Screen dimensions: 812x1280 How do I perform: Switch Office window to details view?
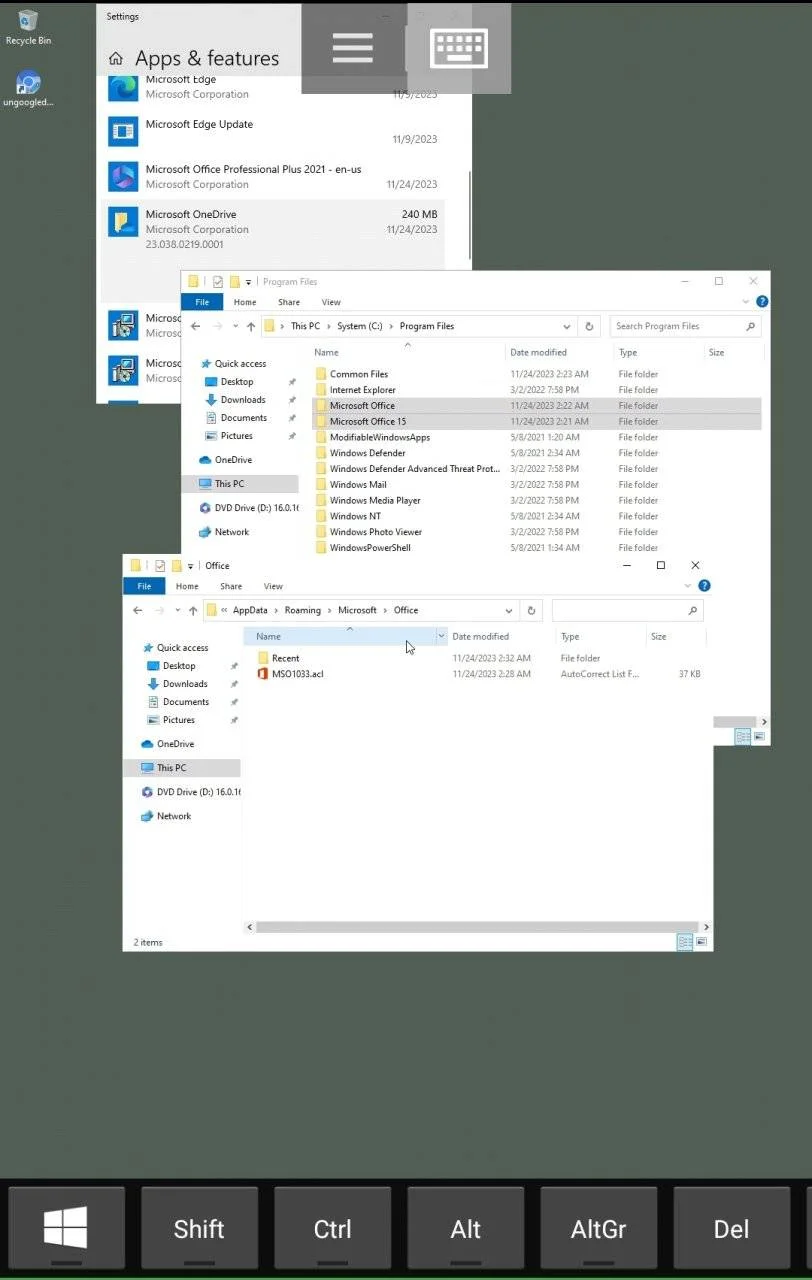point(685,942)
